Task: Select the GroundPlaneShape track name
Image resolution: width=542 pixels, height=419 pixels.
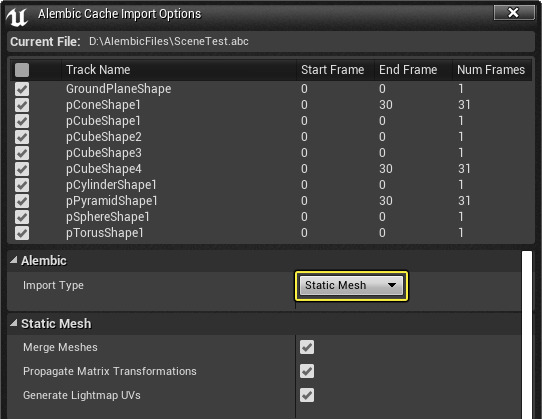Action: tap(119, 89)
